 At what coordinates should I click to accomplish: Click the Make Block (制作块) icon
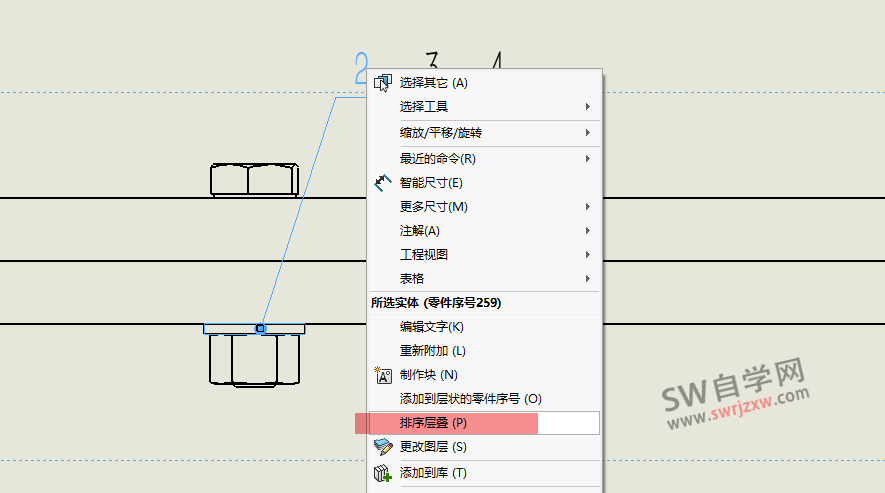click(382, 375)
